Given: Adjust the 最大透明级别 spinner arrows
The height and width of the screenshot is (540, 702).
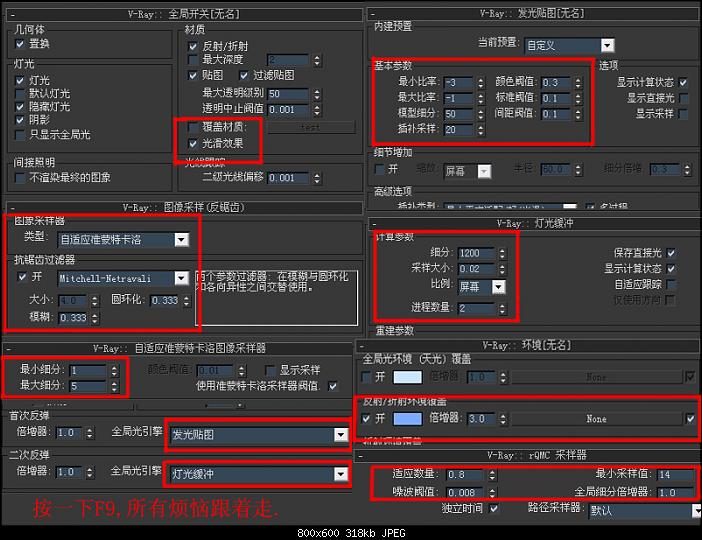Looking at the screenshot, I should [317, 94].
